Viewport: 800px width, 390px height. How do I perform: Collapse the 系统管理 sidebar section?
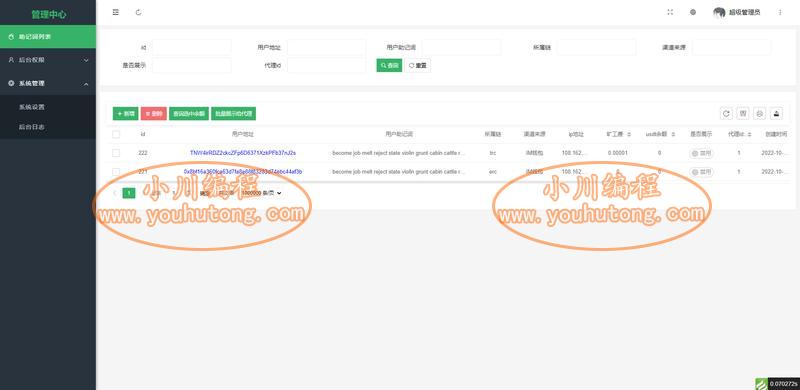48,83
